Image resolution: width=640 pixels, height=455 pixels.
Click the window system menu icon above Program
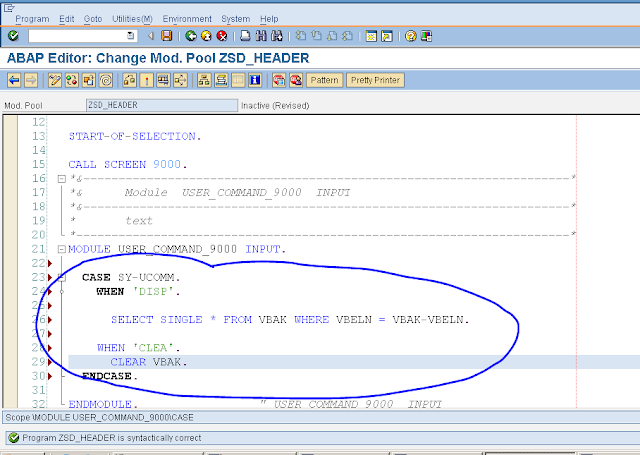click(9, 7)
